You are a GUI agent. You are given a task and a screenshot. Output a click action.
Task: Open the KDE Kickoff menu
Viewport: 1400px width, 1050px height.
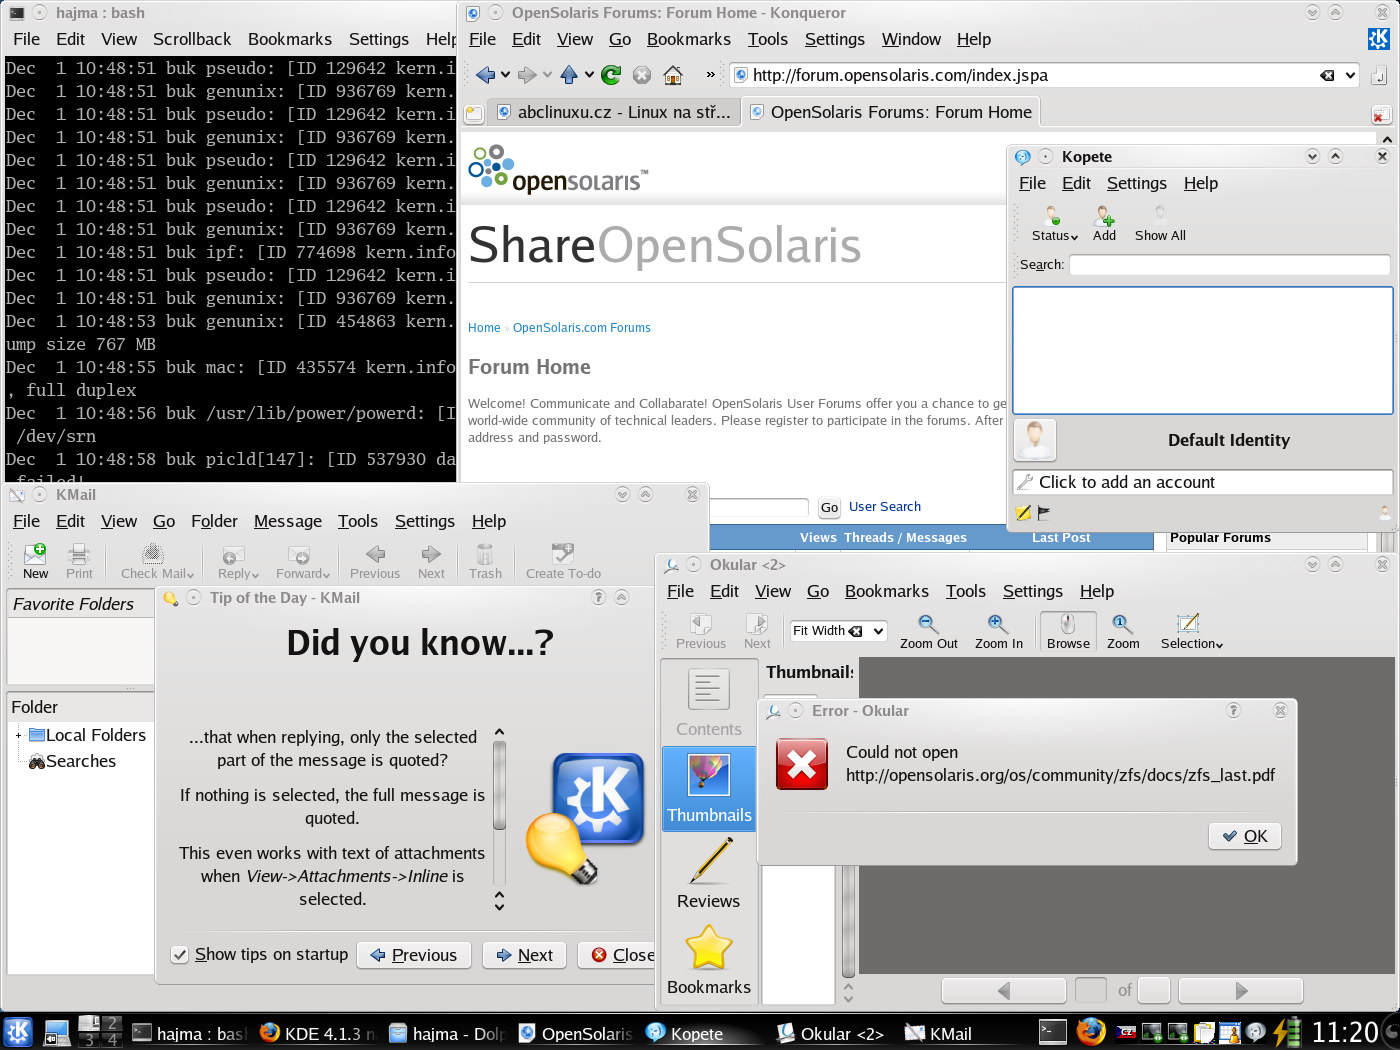(18, 1032)
